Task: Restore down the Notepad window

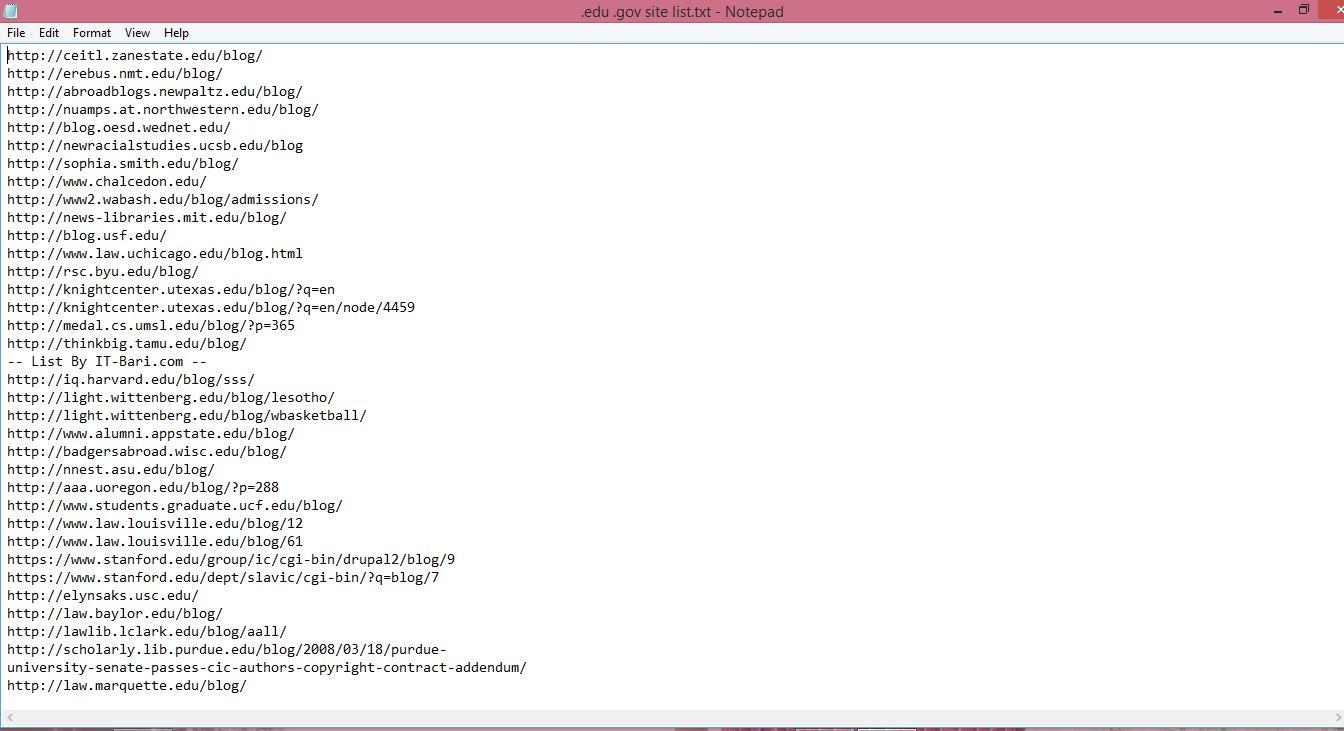Action: point(1304,11)
